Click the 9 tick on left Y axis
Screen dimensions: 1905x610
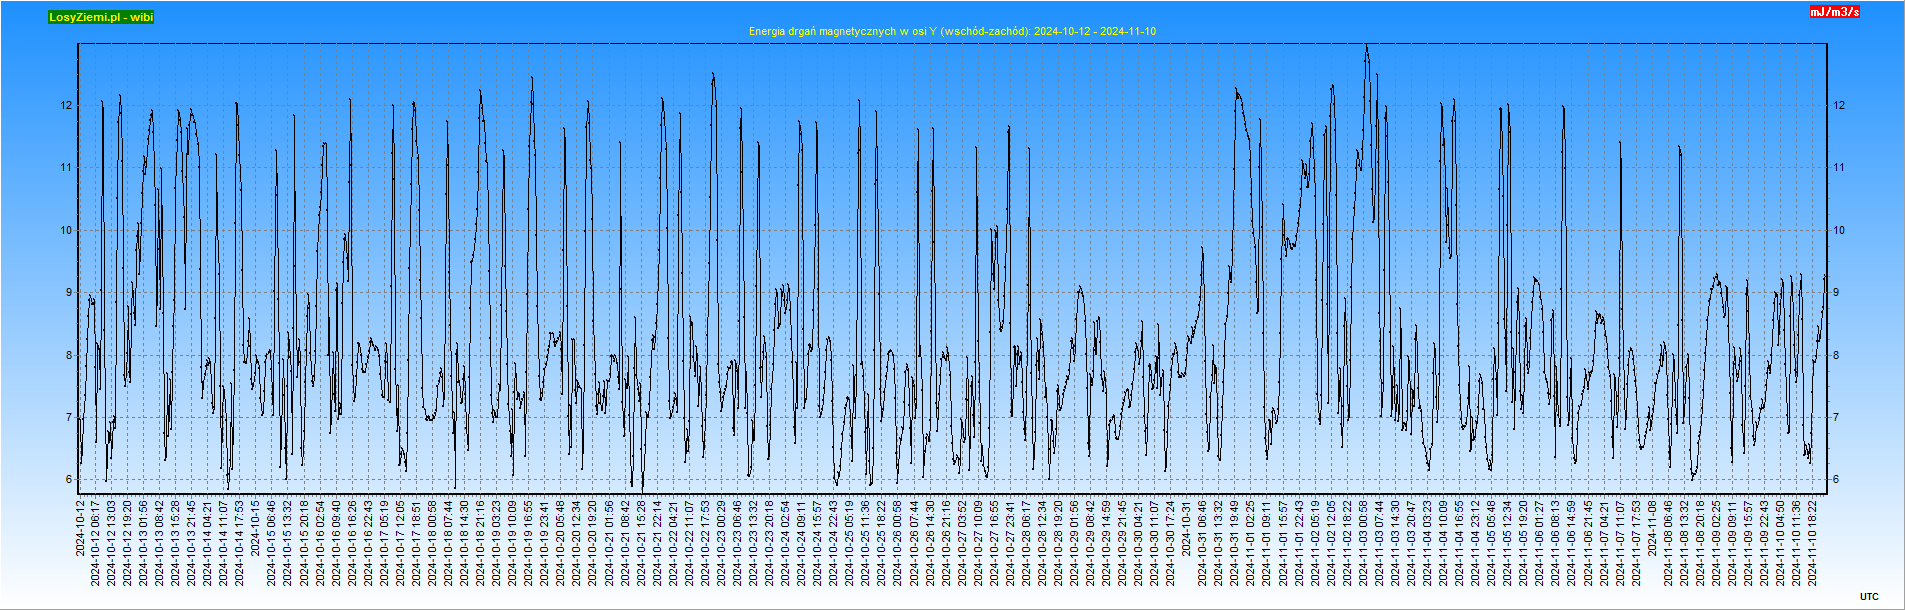(x=69, y=292)
